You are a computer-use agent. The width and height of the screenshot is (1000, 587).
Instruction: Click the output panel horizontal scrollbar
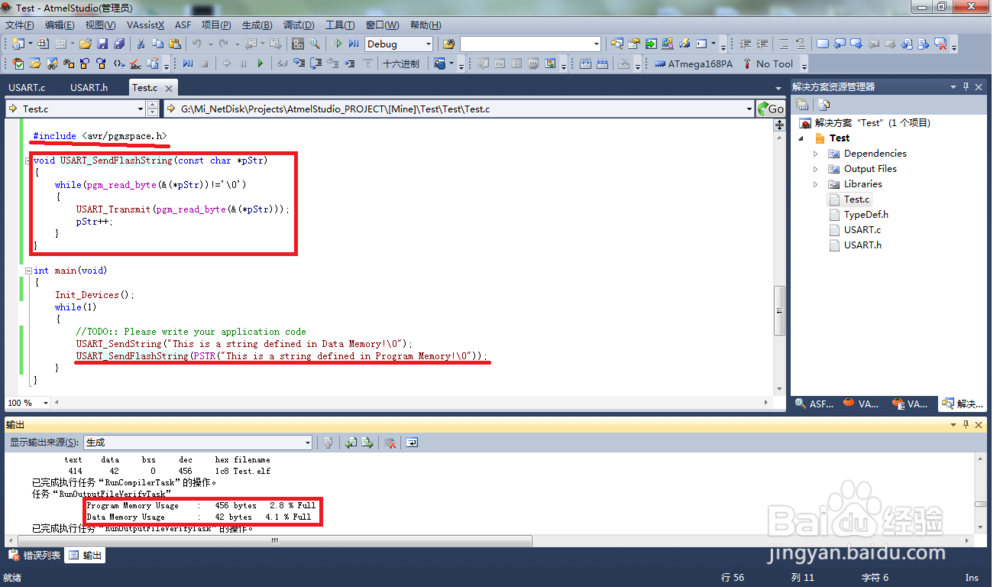coord(274,541)
